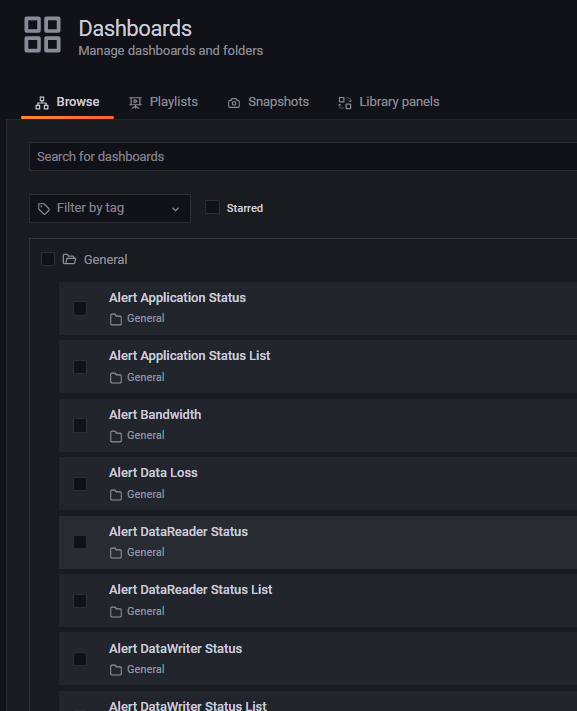
Task: Select the Alert Application Status checkbox
Action: click(80, 308)
